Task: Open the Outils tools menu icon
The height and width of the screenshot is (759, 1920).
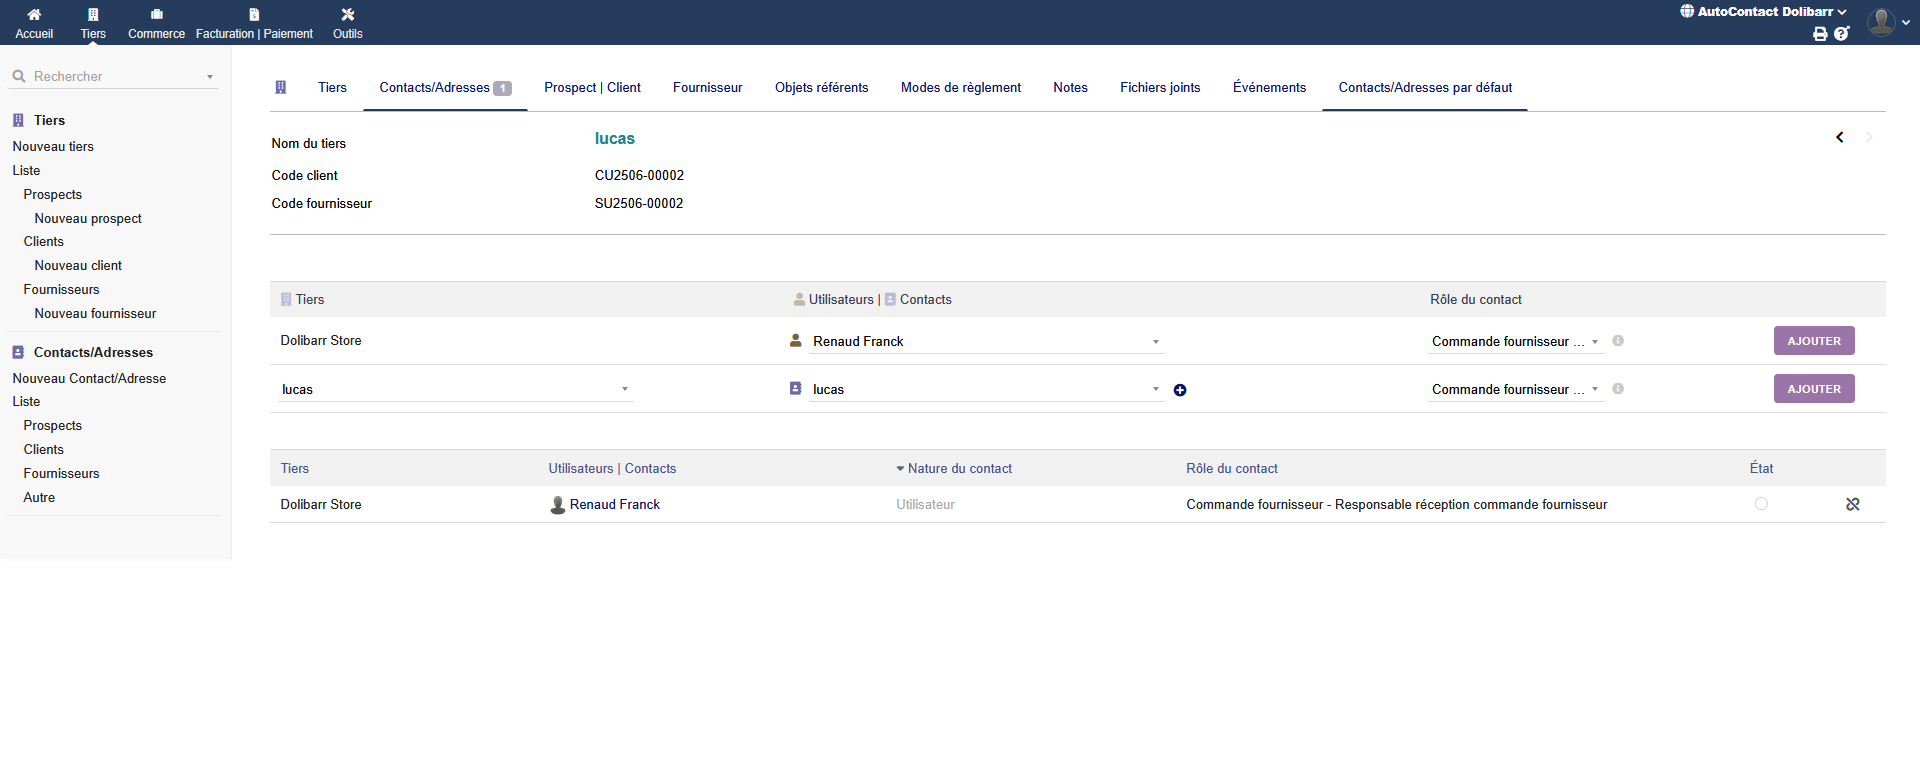Action: 347,15
